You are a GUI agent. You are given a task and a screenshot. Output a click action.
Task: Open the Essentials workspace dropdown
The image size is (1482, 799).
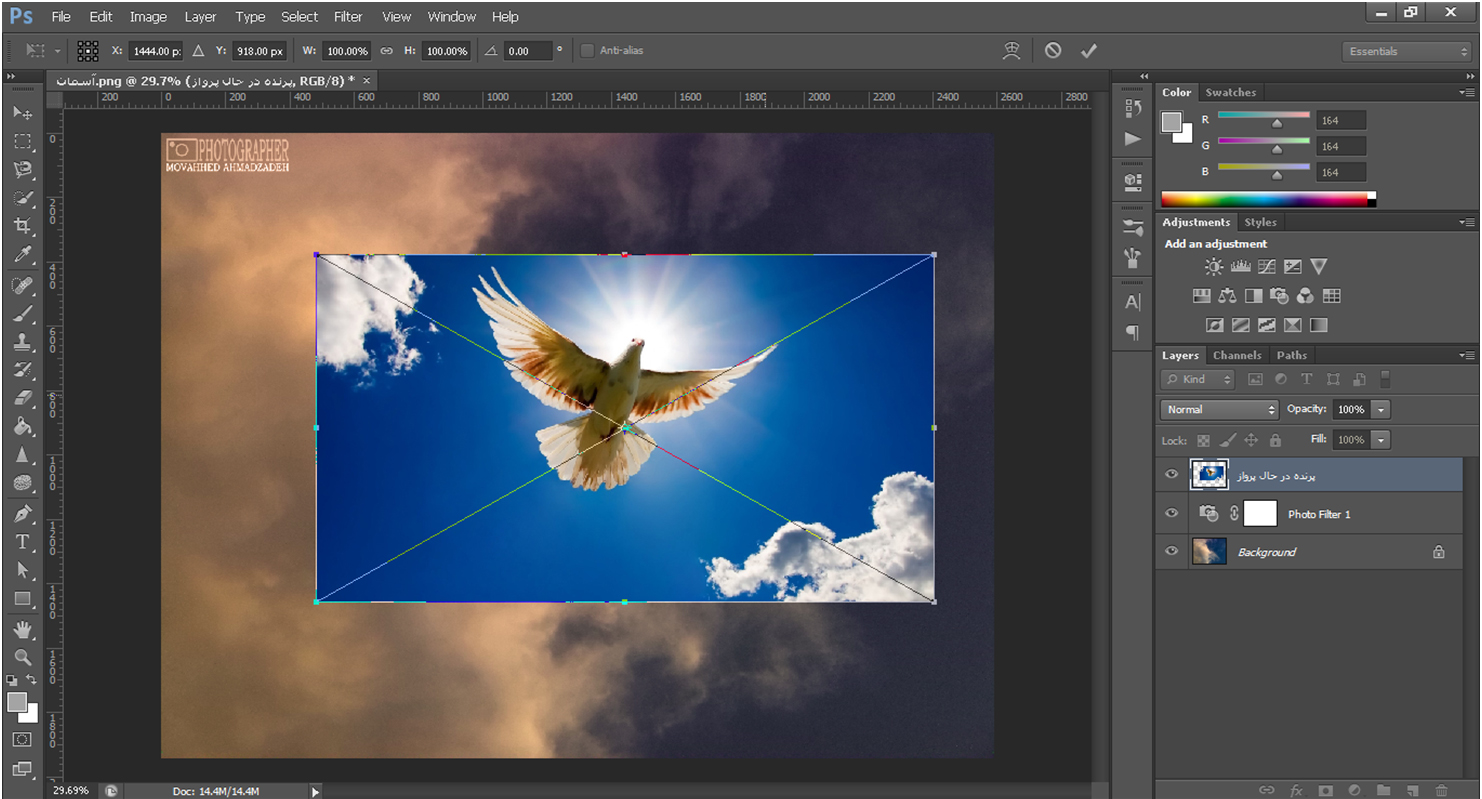1406,51
